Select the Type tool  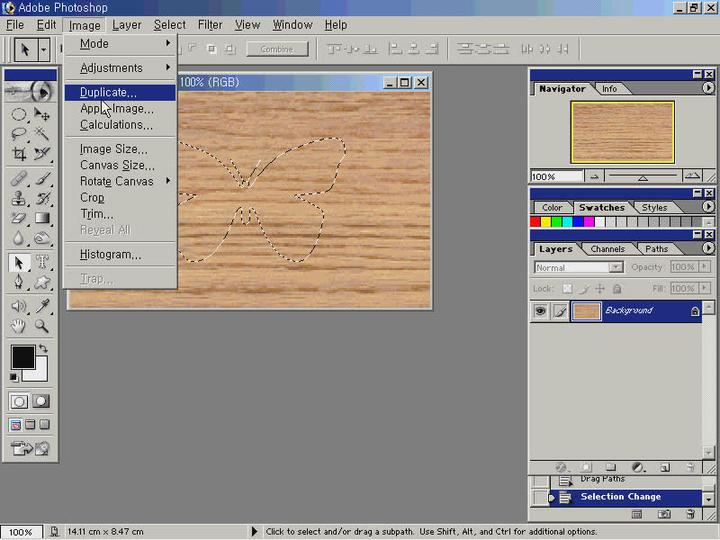pos(42,263)
